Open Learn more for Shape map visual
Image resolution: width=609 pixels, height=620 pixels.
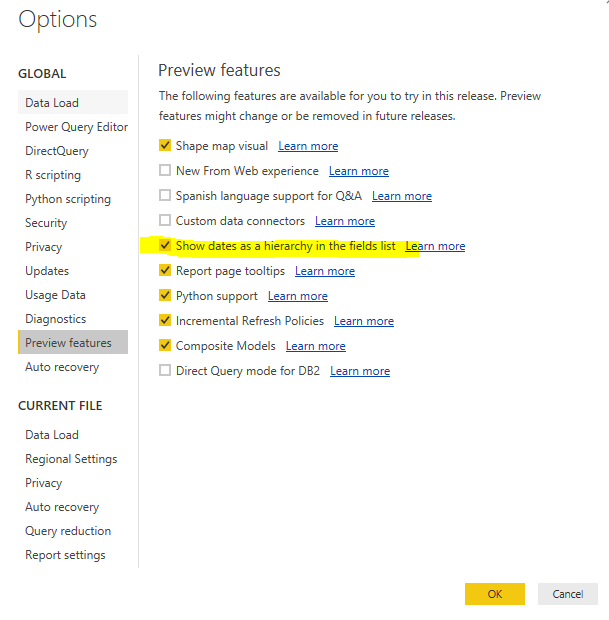308,146
